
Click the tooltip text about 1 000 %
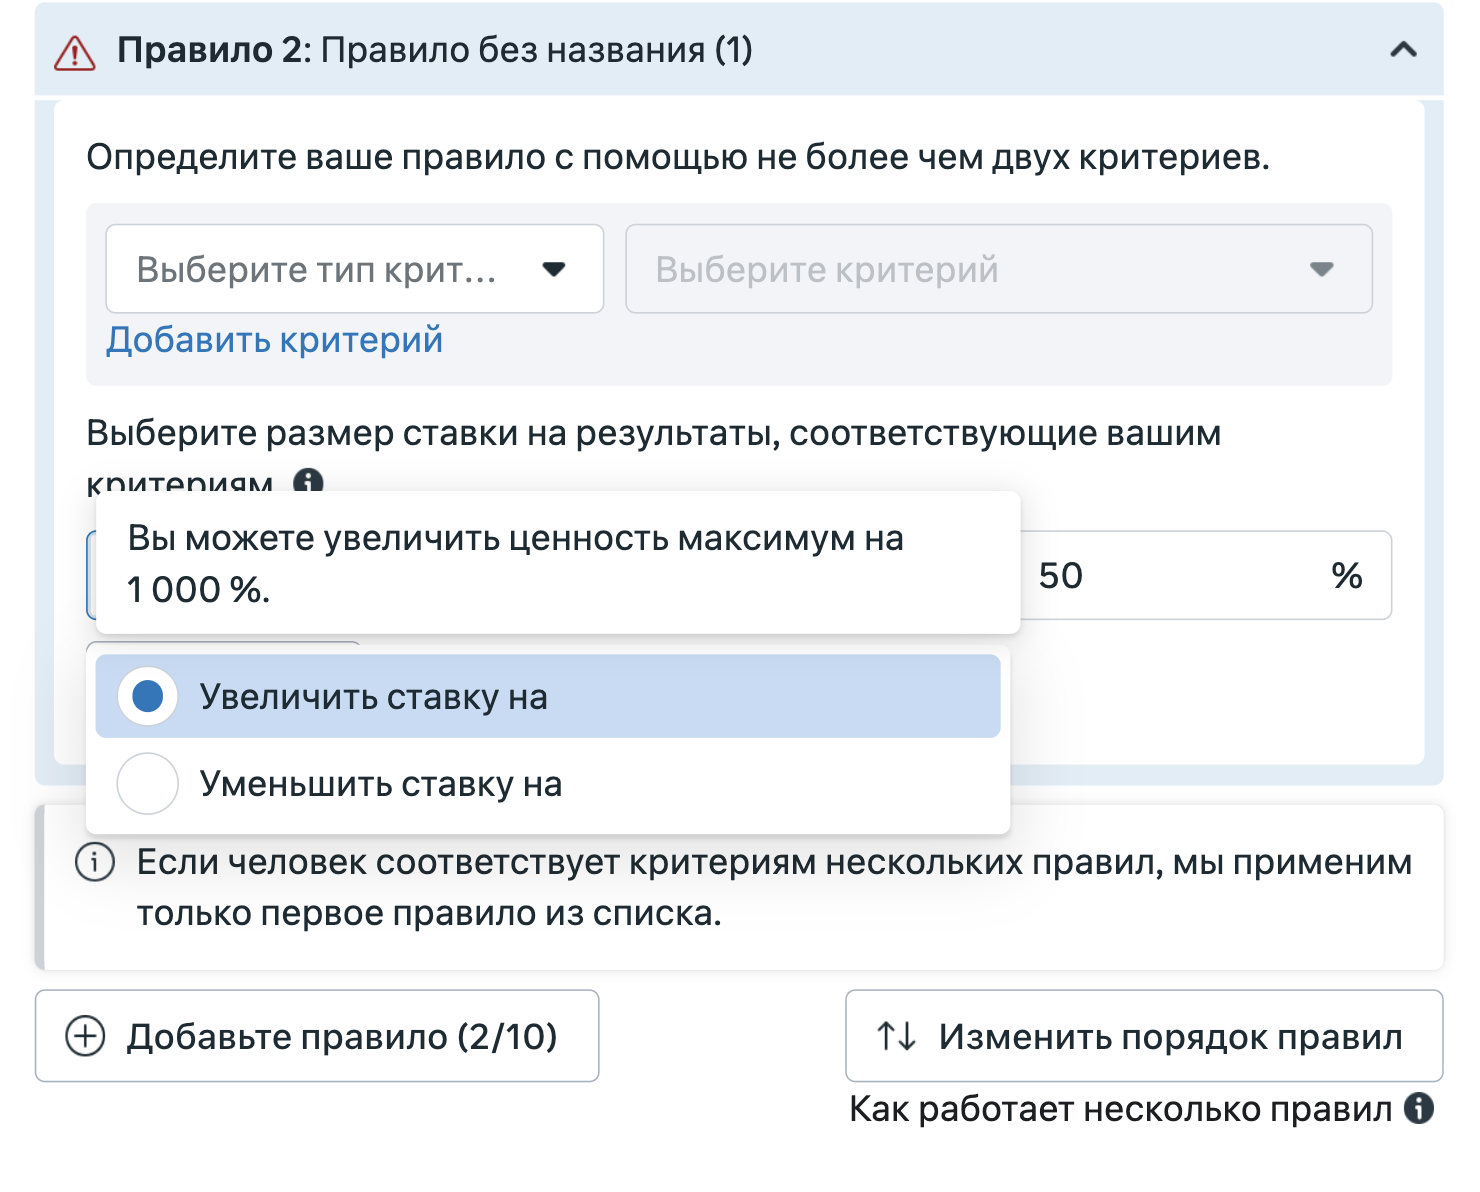[x=516, y=564]
